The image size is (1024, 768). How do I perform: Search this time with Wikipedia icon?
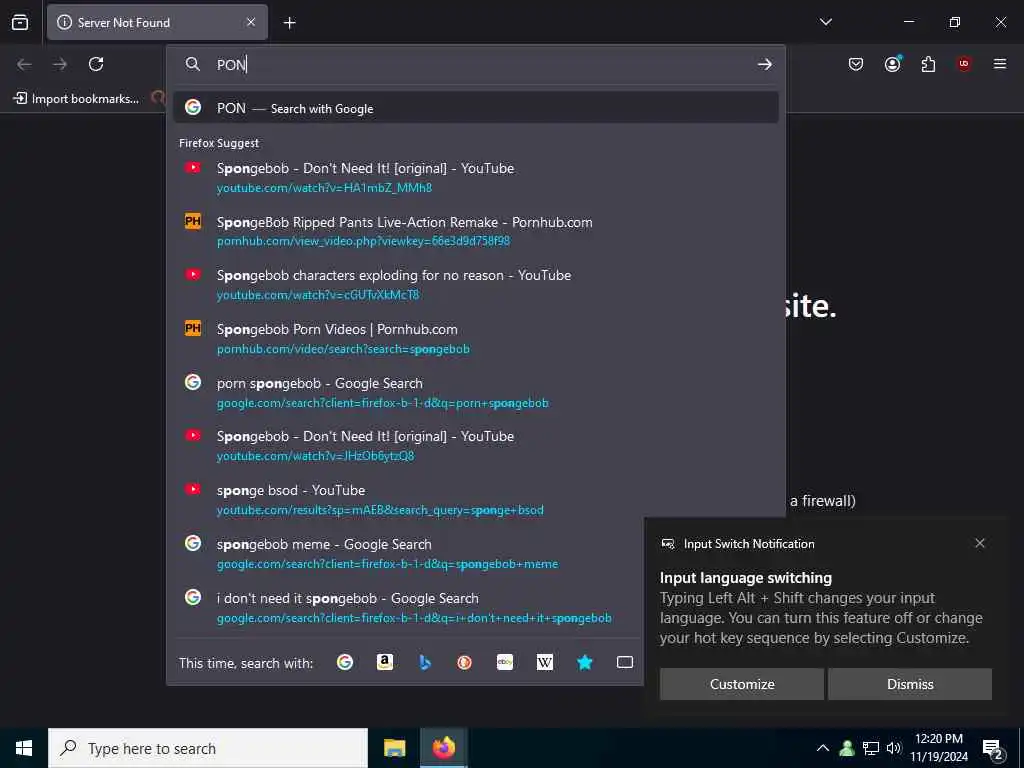point(545,662)
